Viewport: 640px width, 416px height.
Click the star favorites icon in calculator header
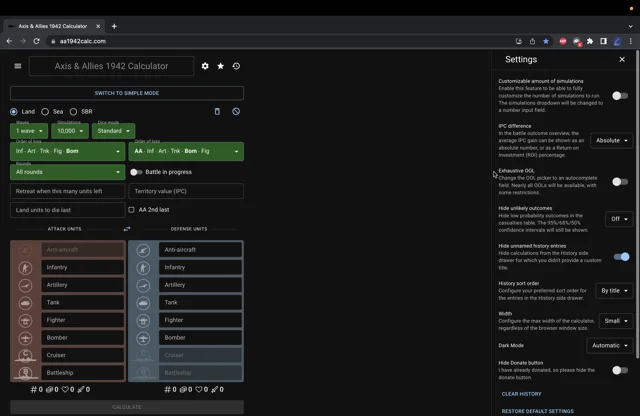(220, 66)
